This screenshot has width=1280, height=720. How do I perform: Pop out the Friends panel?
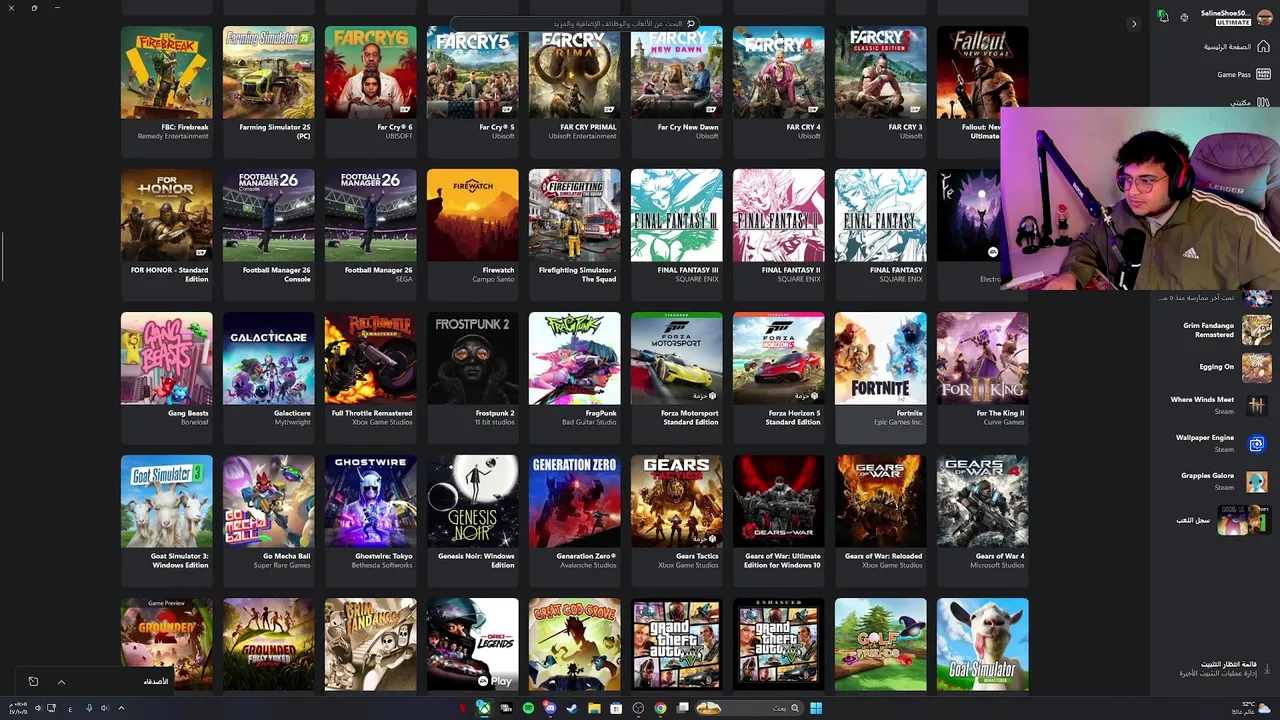coord(33,682)
